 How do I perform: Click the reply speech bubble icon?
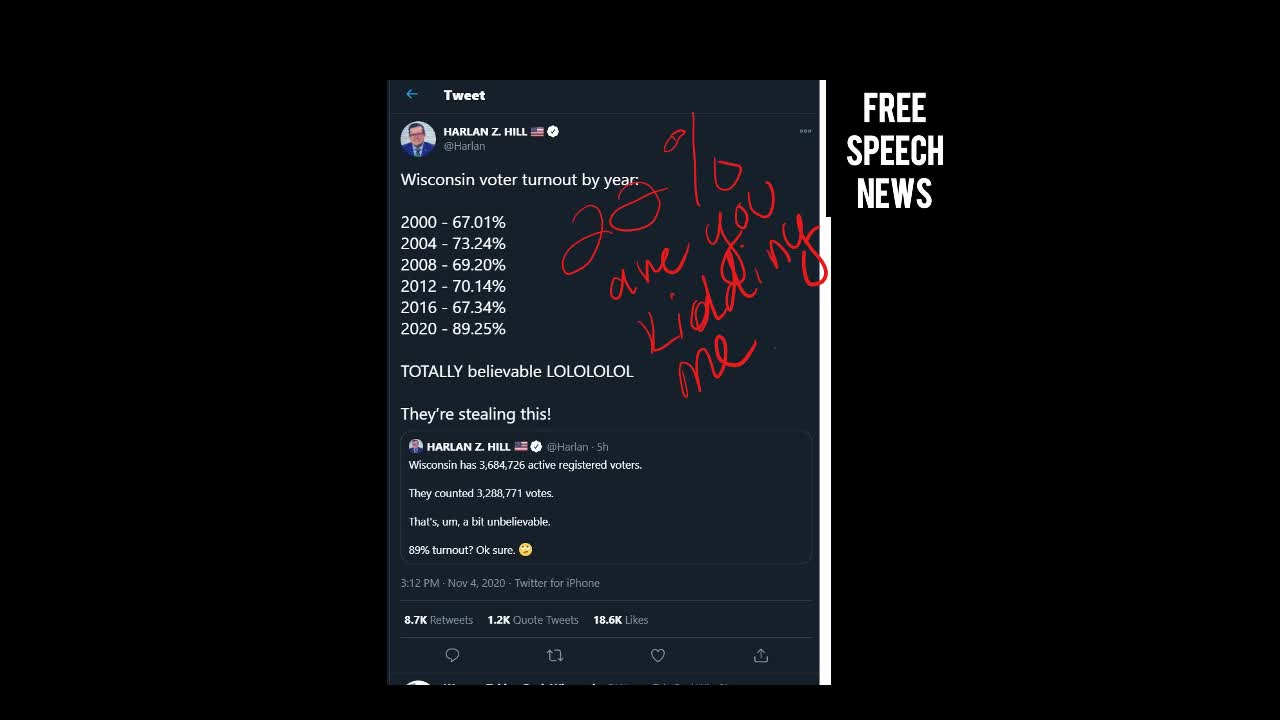pyautogui.click(x=452, y=655)
